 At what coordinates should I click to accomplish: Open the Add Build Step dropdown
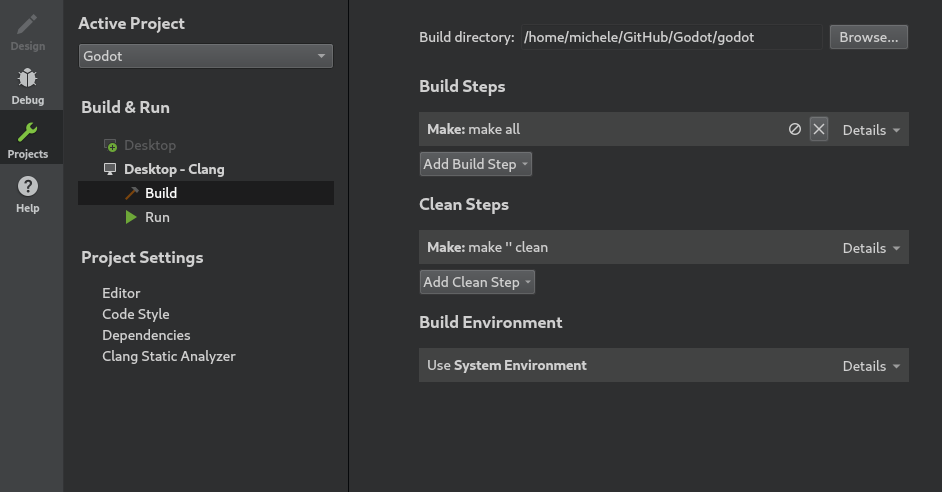476,164
